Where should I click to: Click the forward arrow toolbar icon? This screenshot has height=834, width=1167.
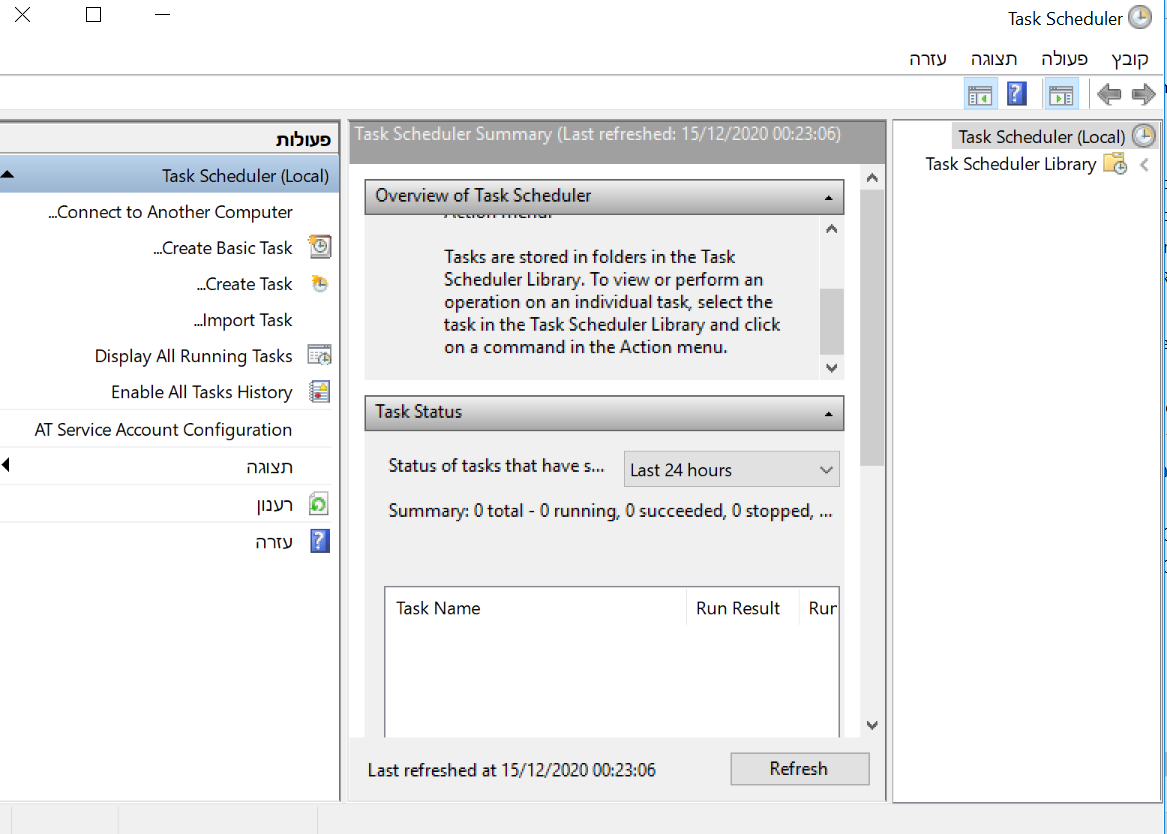[1142, 94]
